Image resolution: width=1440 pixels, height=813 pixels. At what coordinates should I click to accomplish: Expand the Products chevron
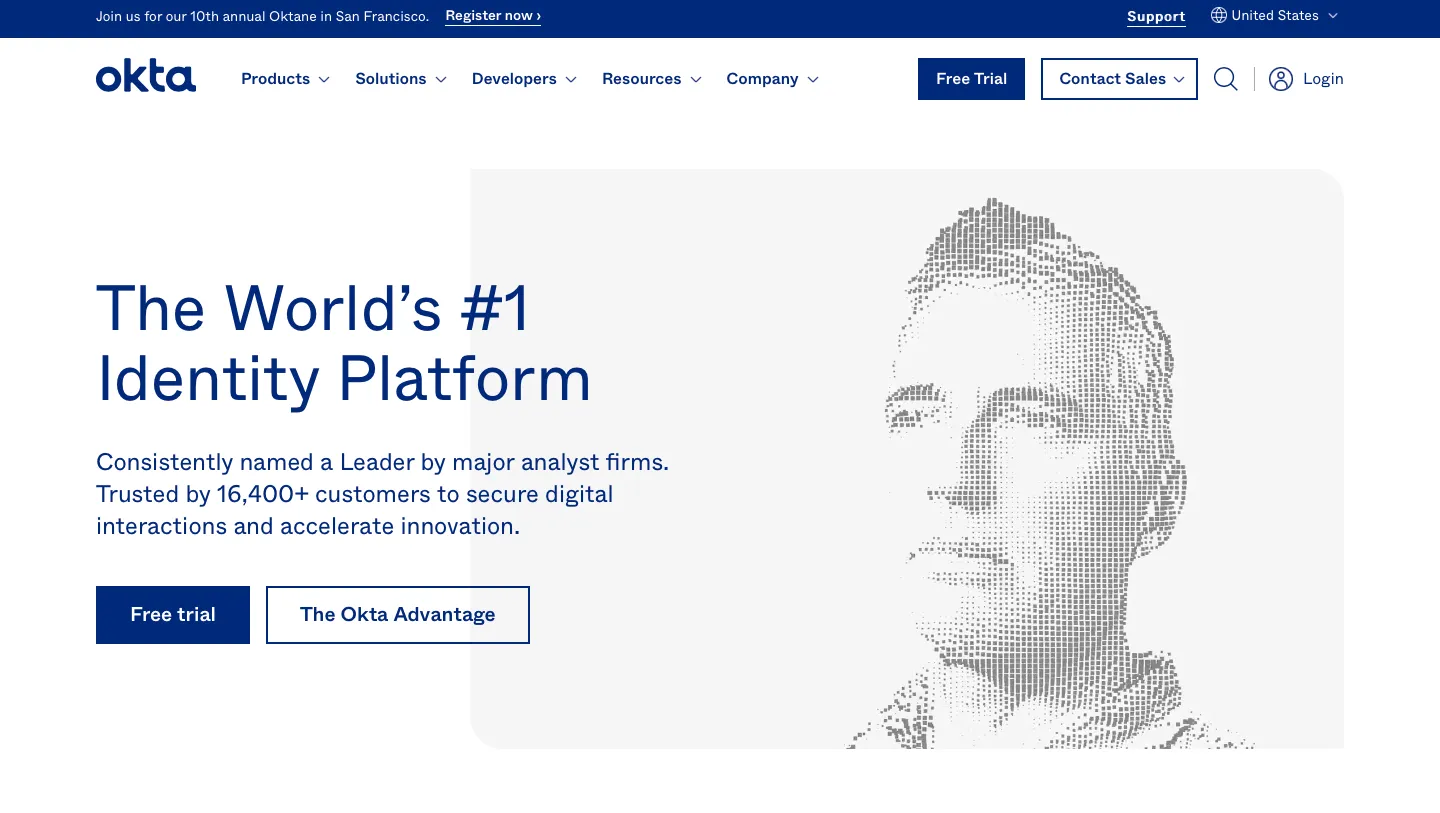(x=324, y=80)
